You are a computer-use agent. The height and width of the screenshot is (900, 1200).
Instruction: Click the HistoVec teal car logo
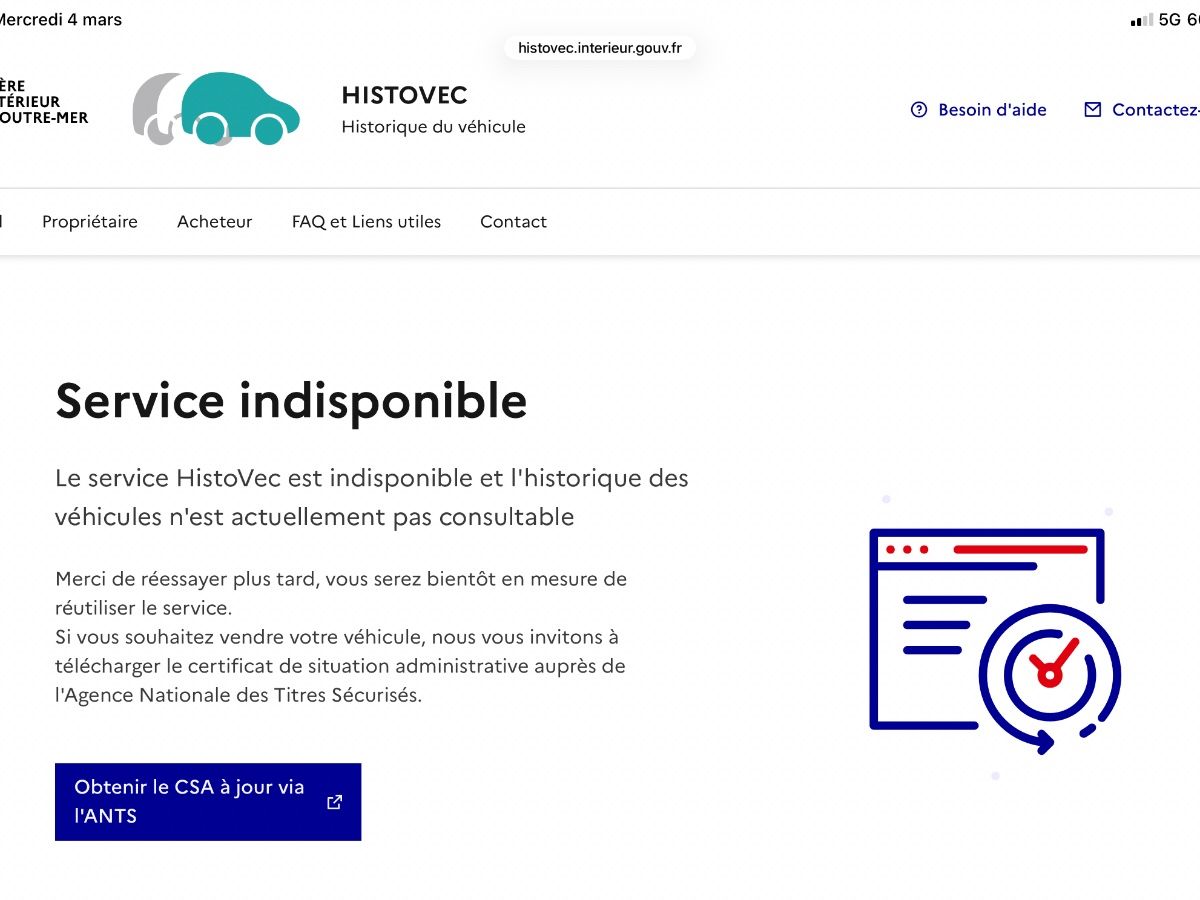click(x=216, y=108)
